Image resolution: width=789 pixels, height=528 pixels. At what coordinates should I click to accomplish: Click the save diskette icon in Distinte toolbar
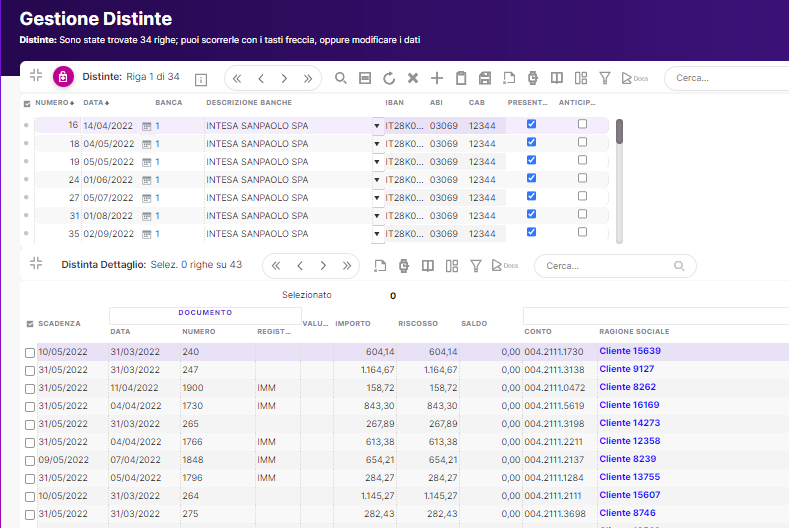(485, 78)
